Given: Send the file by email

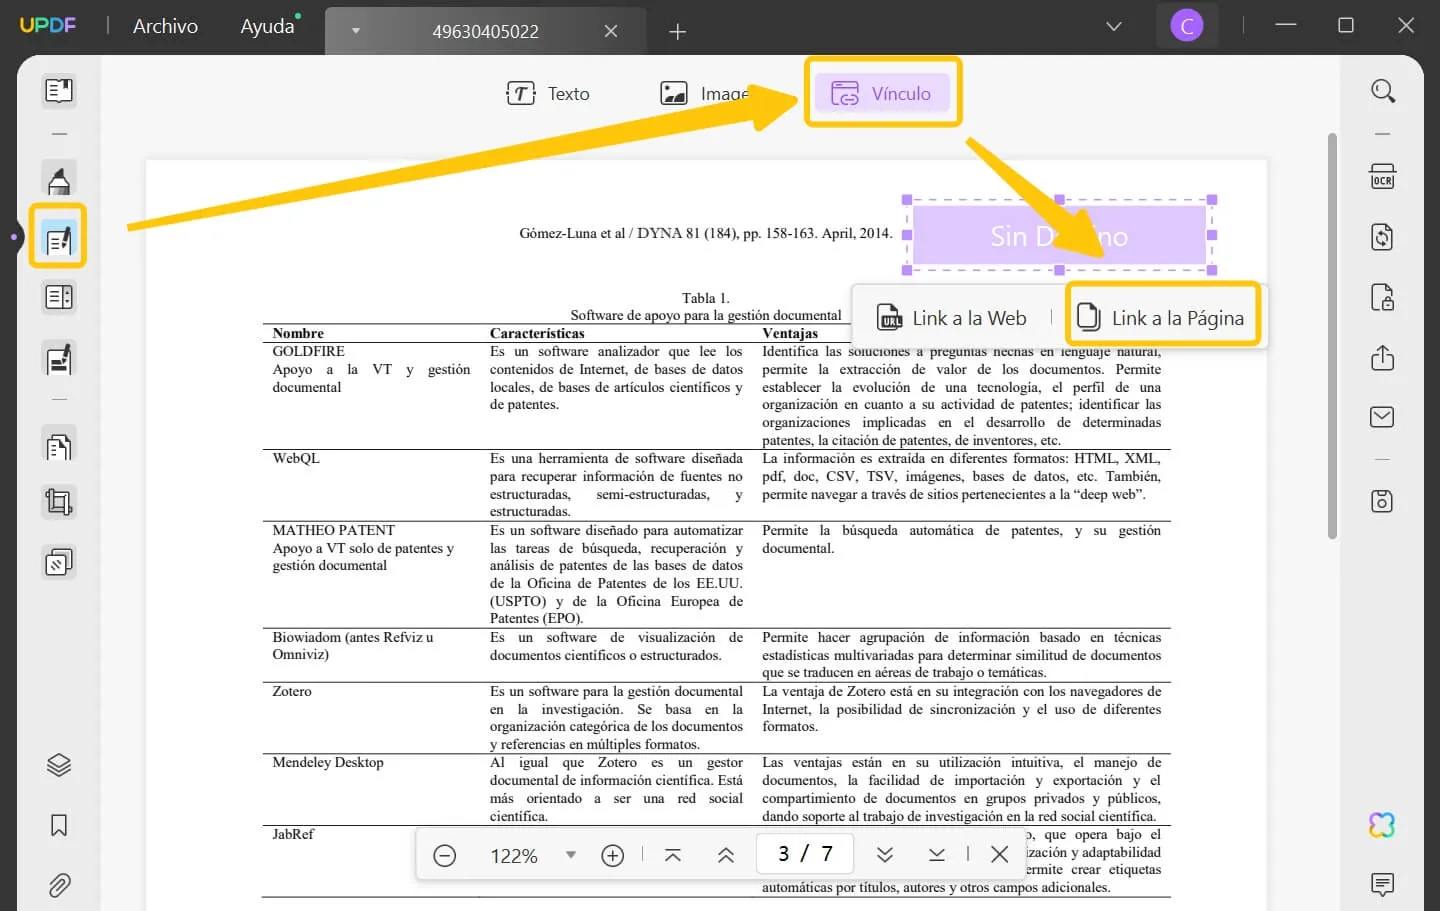Looking at the screenshot, I should [x=1382, y=417].
